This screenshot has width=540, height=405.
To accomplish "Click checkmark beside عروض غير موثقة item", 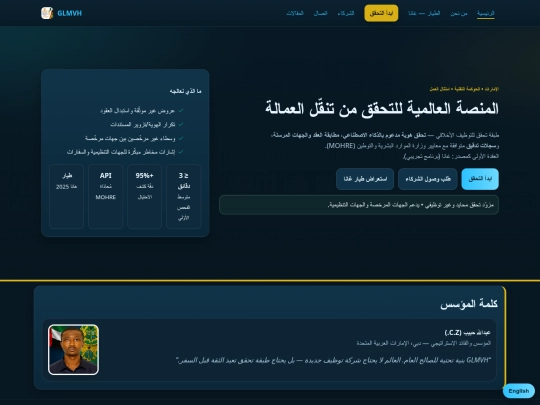I will pyautogui.click(x=181, y=111).
